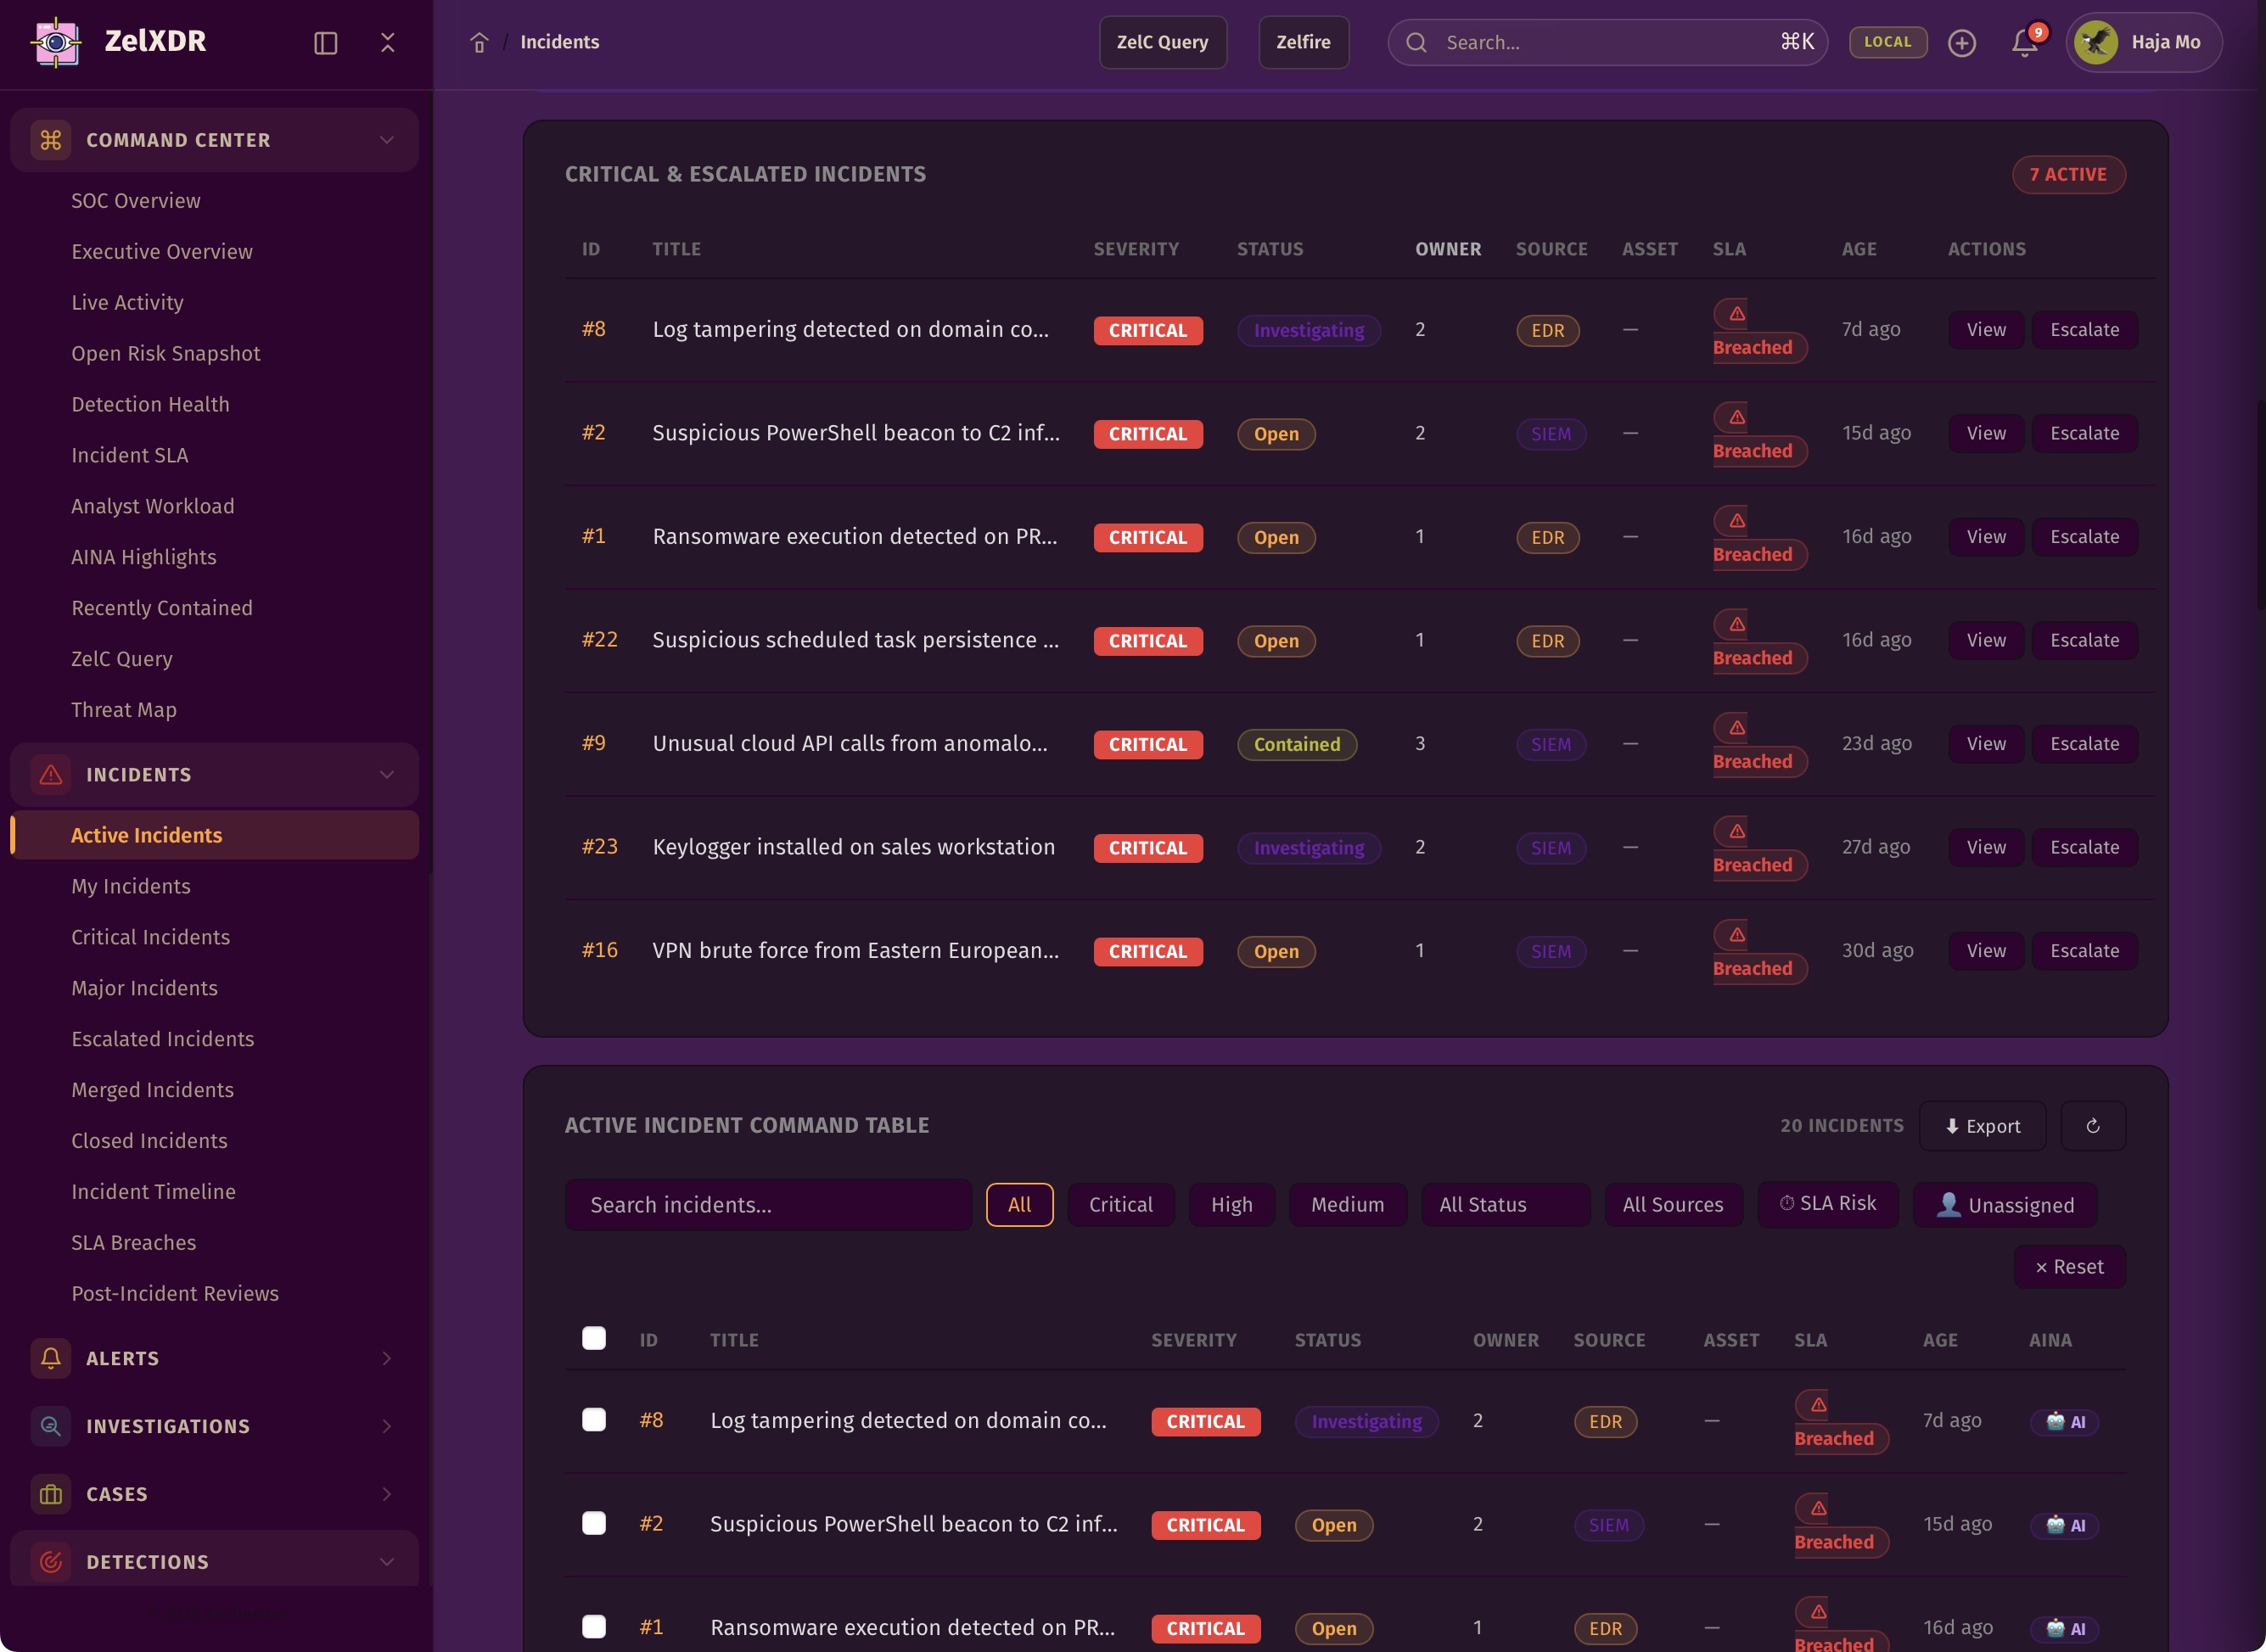Viewport: 2266px width, 1652px height.
Task: Click the AI badge for incident #8
Action: coord(2065,1422)
